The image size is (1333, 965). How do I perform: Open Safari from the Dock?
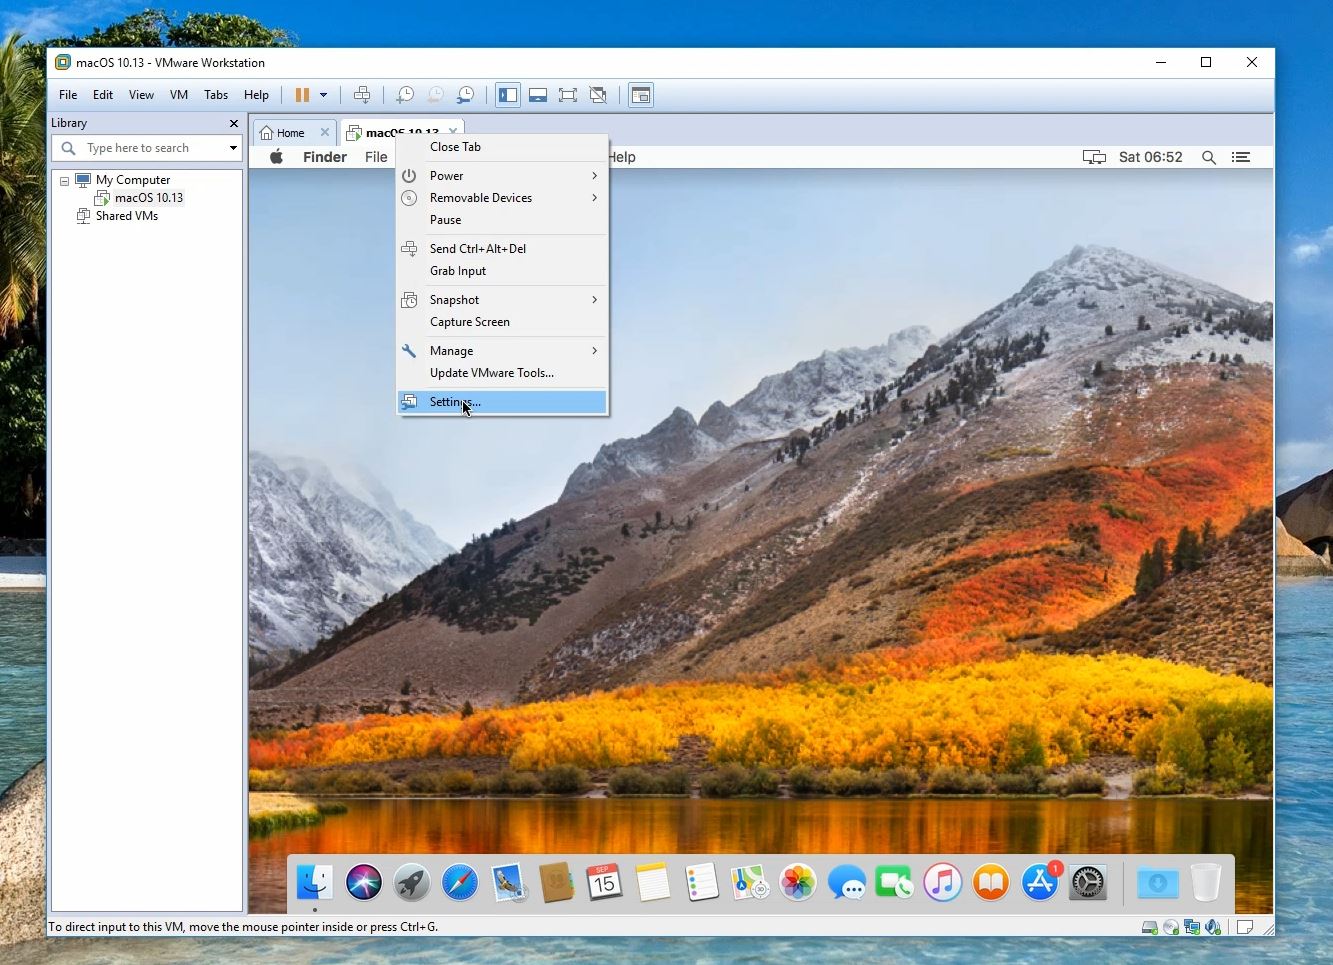click(460, 882)
